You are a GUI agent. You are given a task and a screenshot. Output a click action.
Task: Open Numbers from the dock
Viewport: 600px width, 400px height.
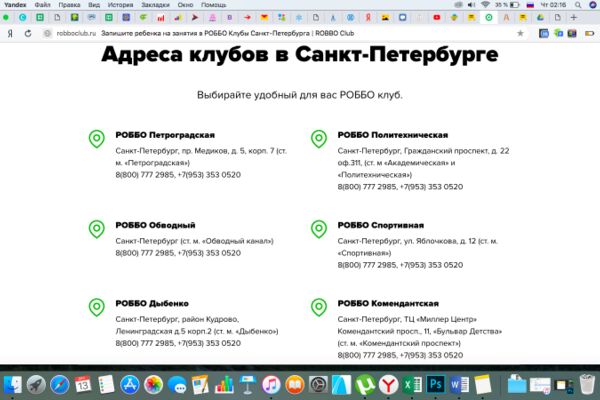pos(224,384)
